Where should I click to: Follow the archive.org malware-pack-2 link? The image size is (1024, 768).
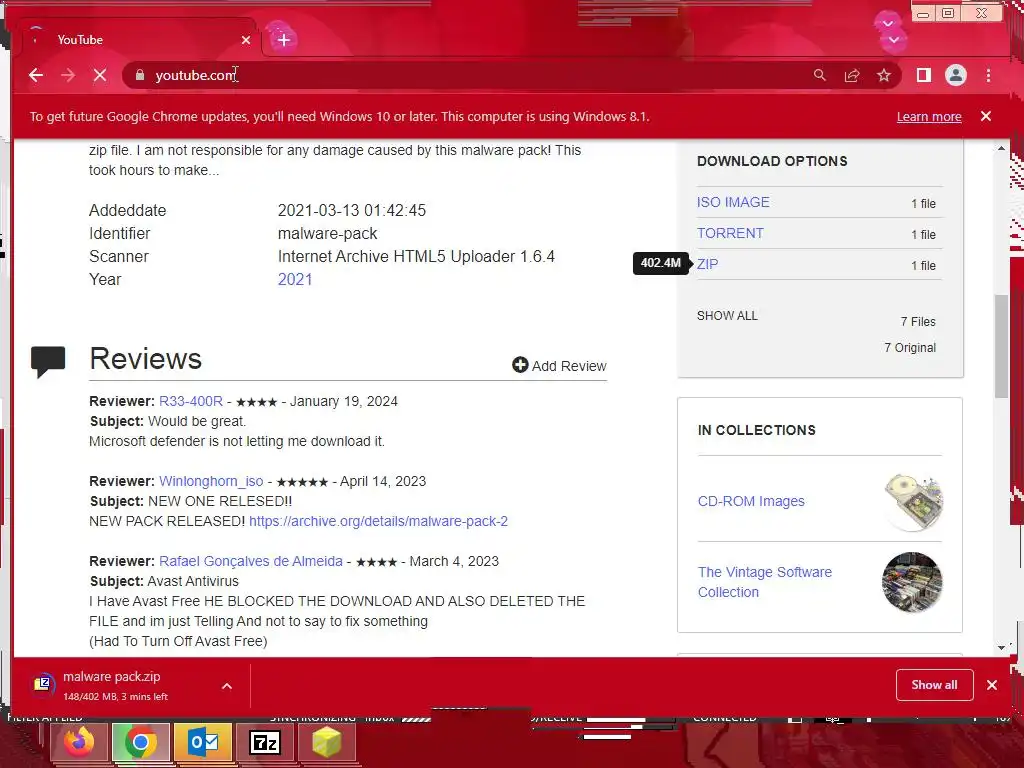point(378,521)
